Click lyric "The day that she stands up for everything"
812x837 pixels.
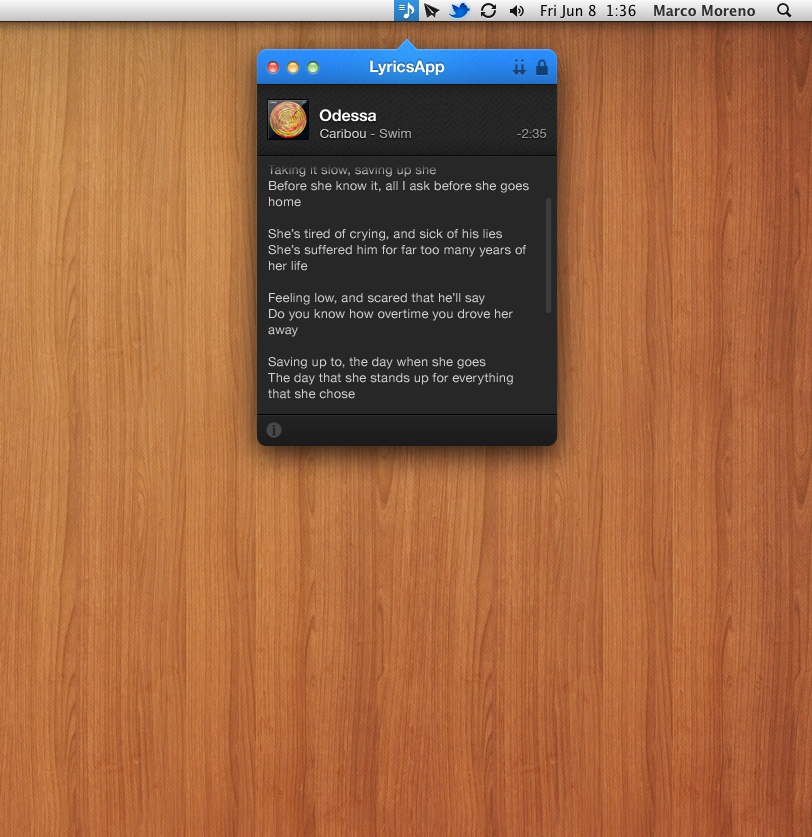pyautogui.click(x=391, y=378)
